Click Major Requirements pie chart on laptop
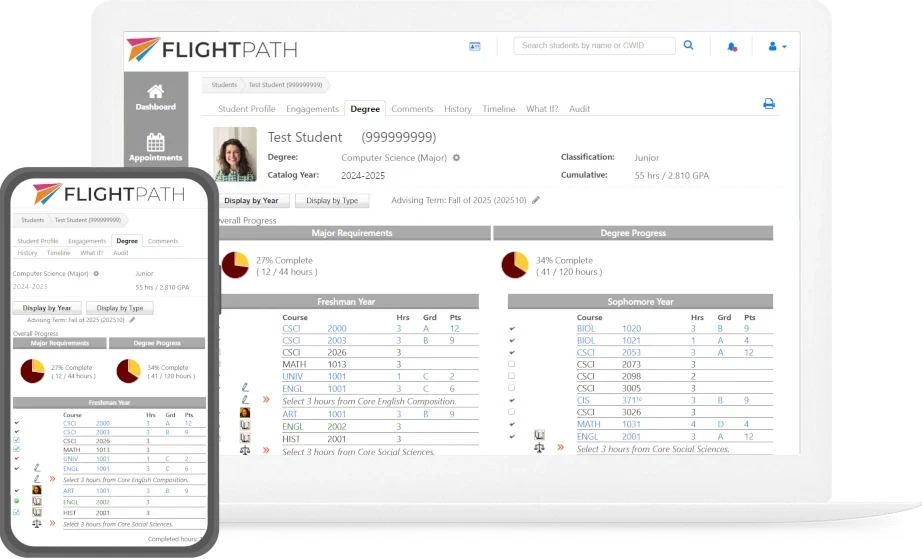Screen dimensions: 922x559 [x=235, y=265]
